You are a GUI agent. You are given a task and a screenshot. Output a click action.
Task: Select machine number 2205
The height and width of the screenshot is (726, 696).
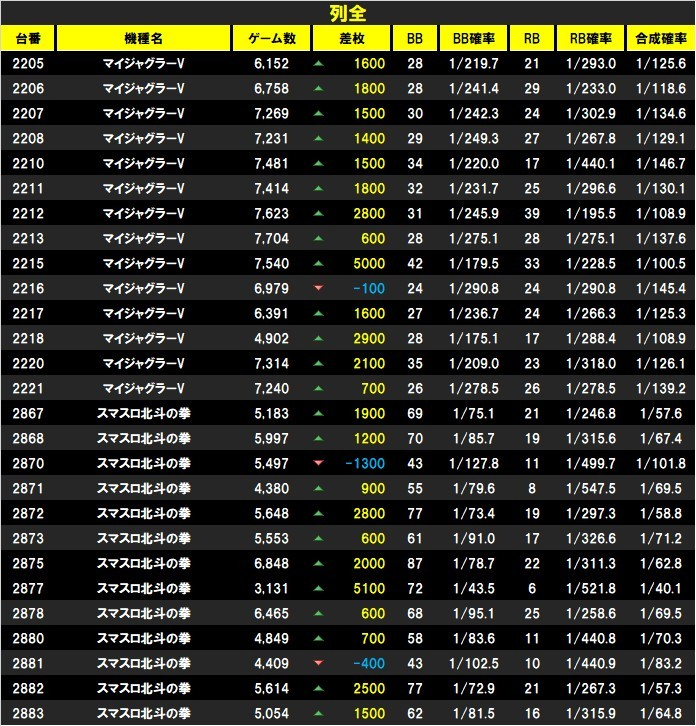coord(28,63)
